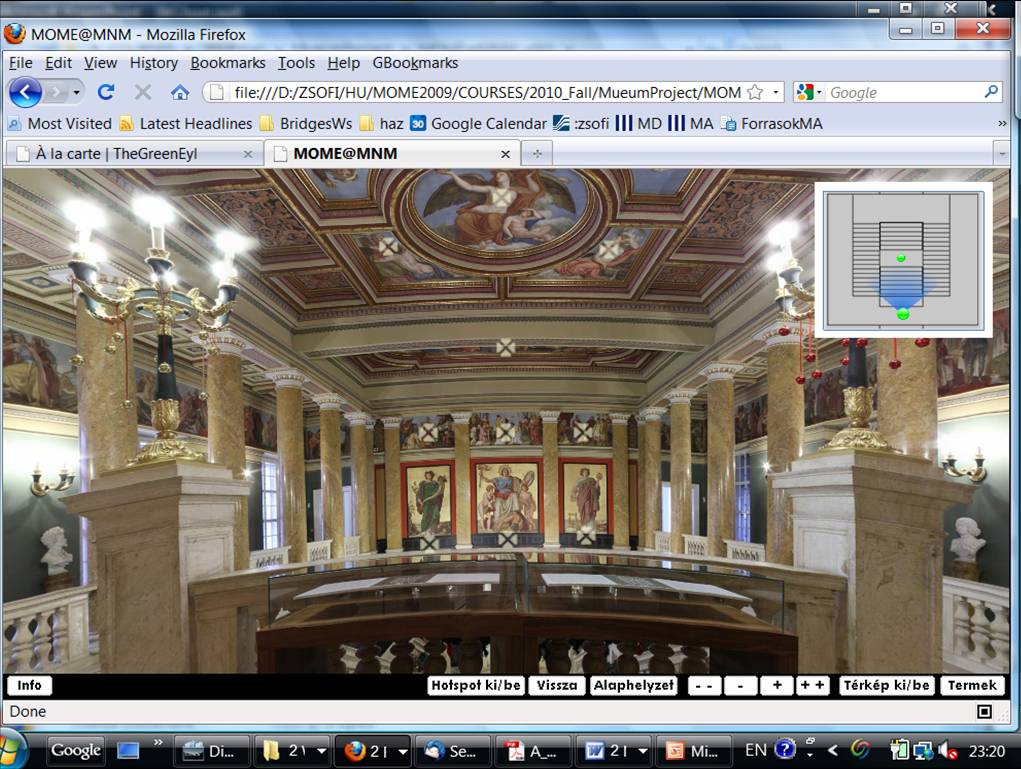The height and width of the screenshot is (769, 1021).
Task: Open the GBookmarks menu
Action: [x=415, y=63]
